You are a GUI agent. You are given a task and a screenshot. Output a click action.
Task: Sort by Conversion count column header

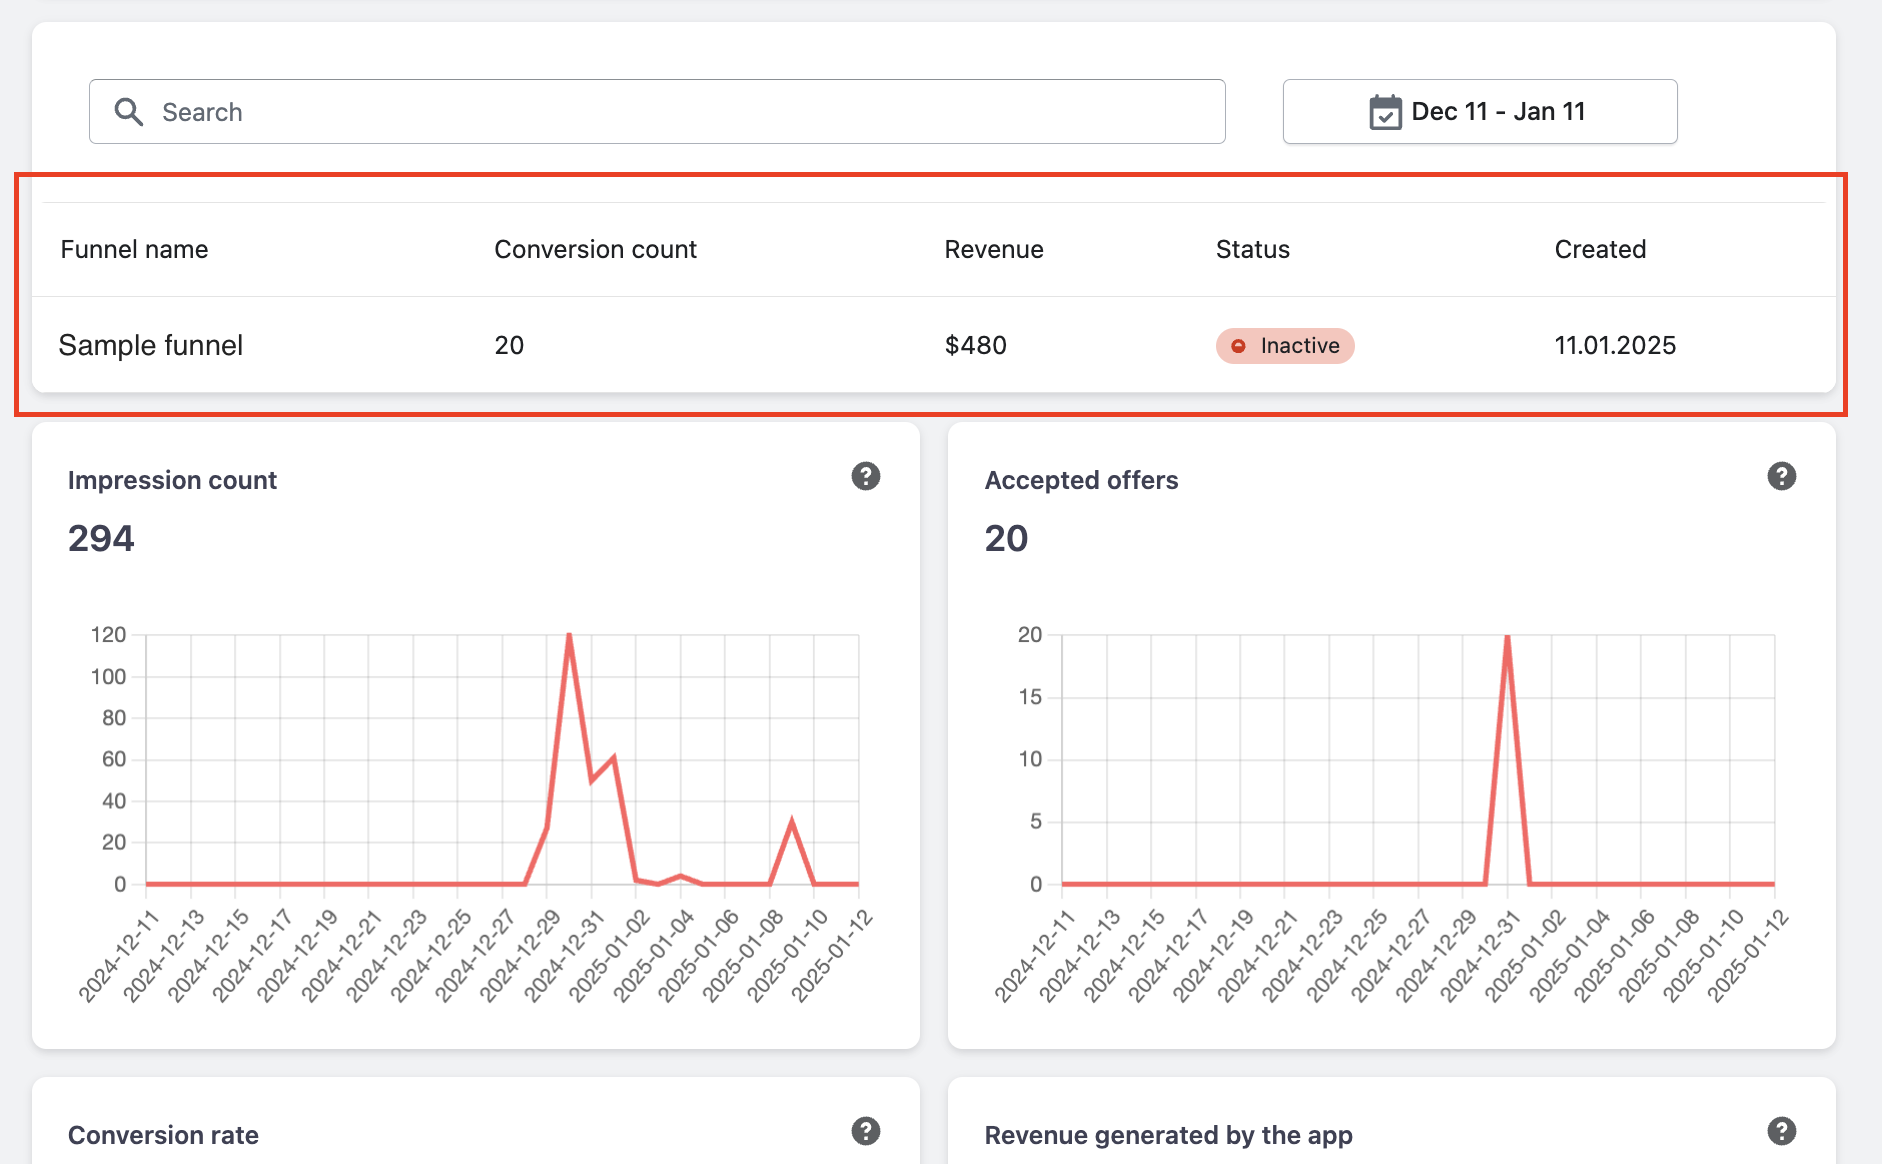pos(595,250)
